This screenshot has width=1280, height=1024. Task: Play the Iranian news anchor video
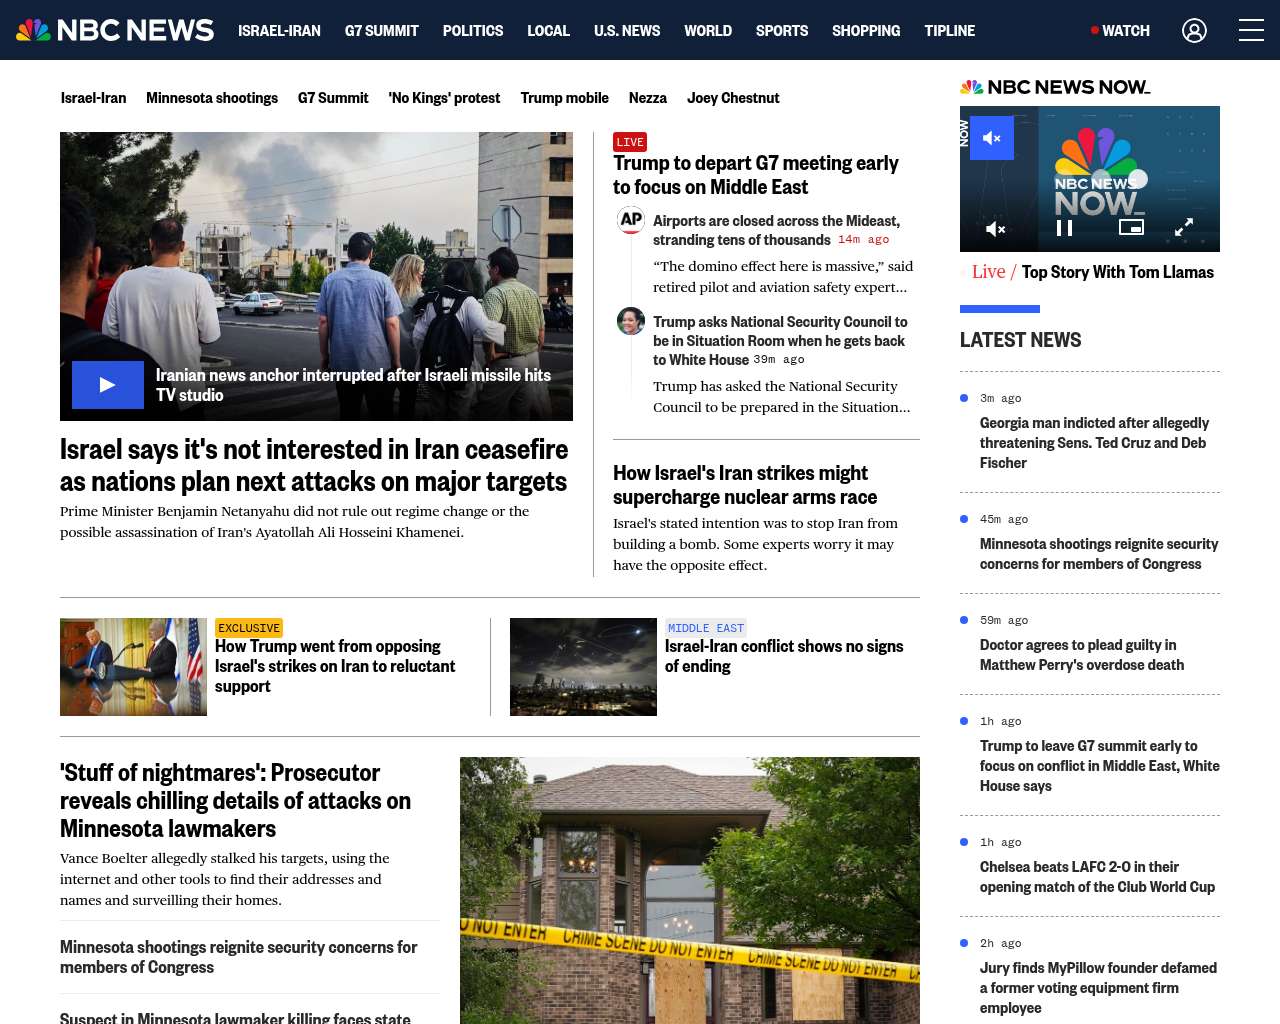108,385
